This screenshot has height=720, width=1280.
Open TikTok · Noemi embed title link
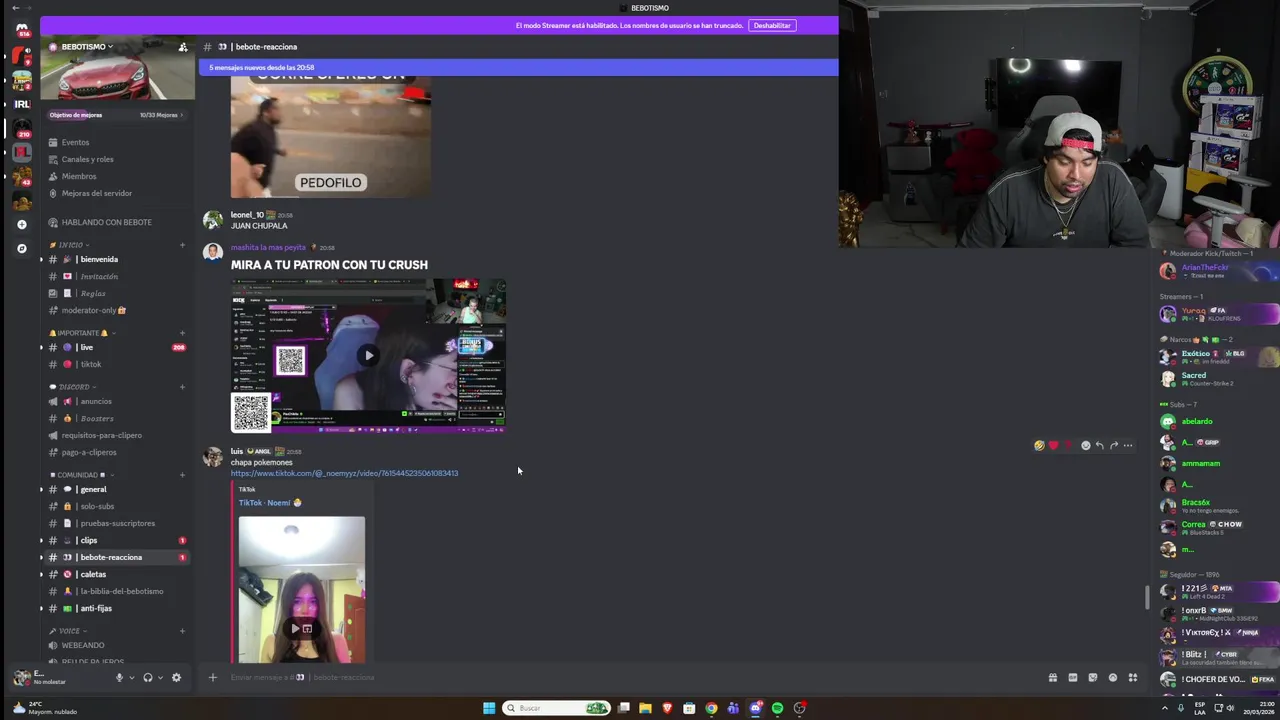pyautogui.click(x=270, y=503)
